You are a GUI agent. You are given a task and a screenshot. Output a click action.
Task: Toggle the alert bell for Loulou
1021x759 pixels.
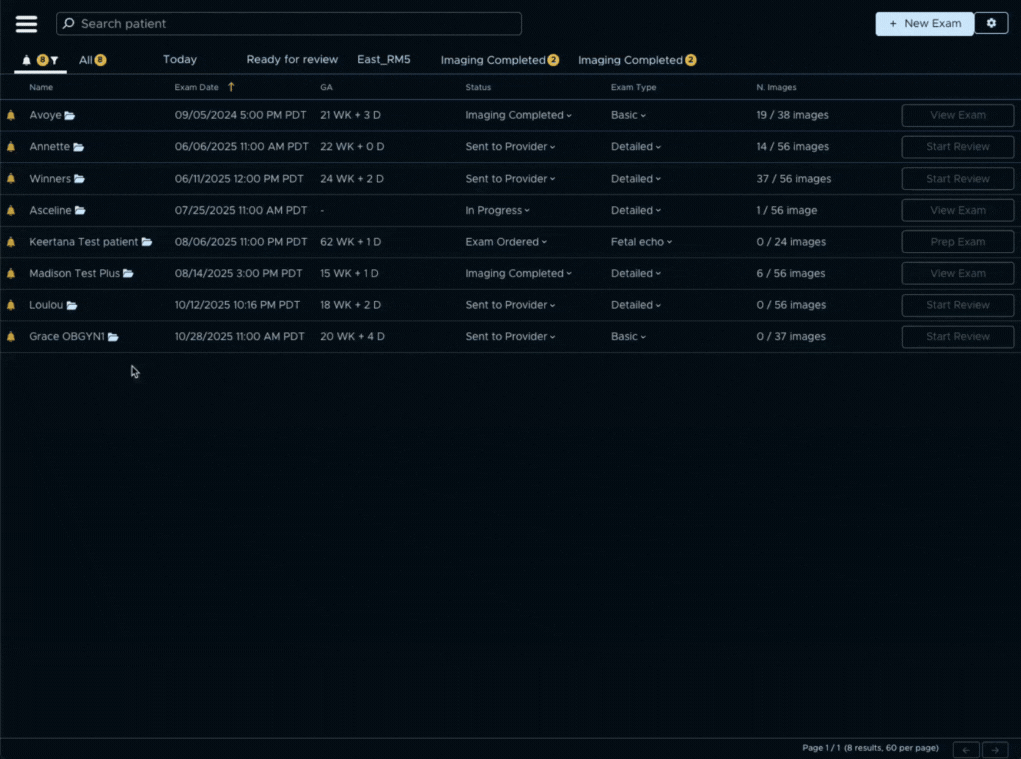(x=11, y=305)
